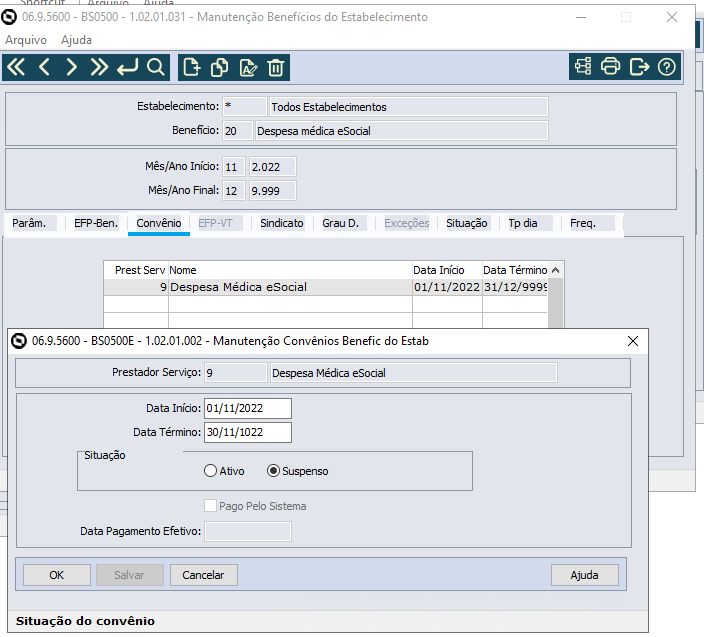
Task: Open help question mark icon
Action: pos(667,66)
